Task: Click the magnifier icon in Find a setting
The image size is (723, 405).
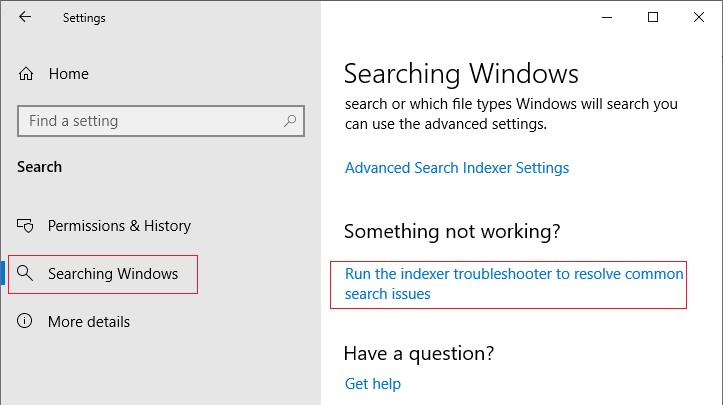Action: (x=290, y=121)
